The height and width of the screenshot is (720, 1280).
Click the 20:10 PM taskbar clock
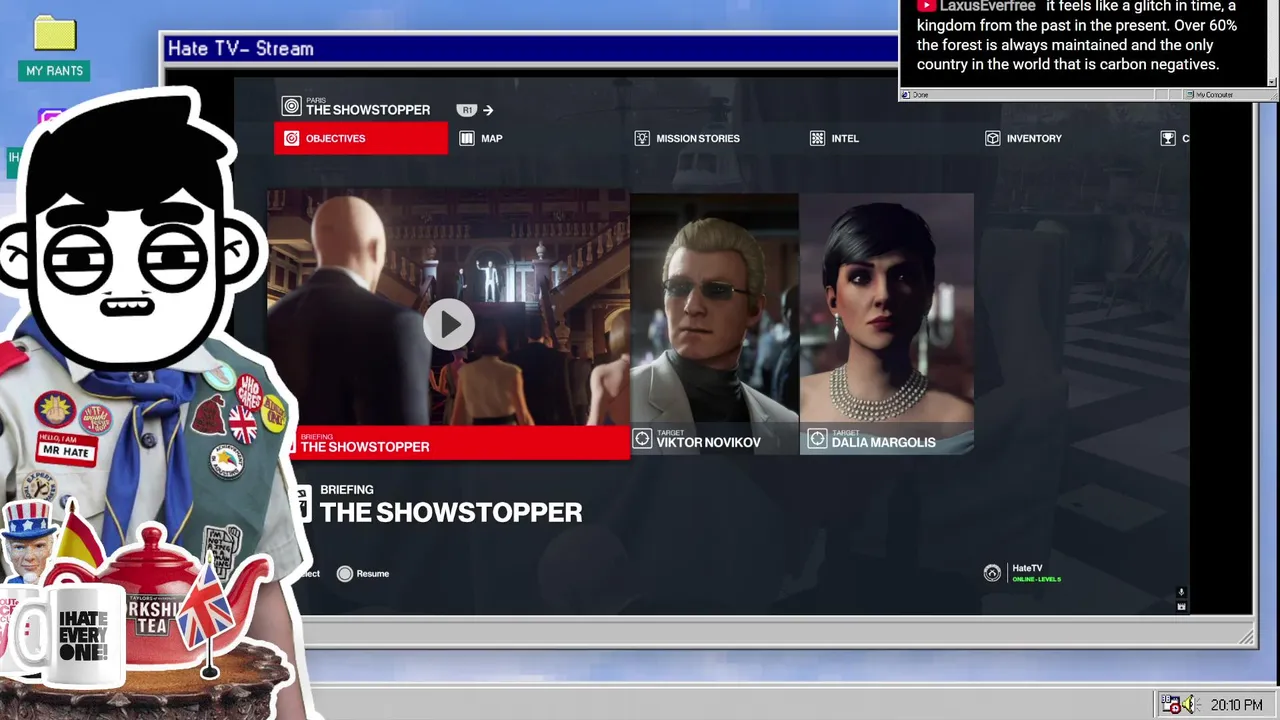[x=1236, y=705]
